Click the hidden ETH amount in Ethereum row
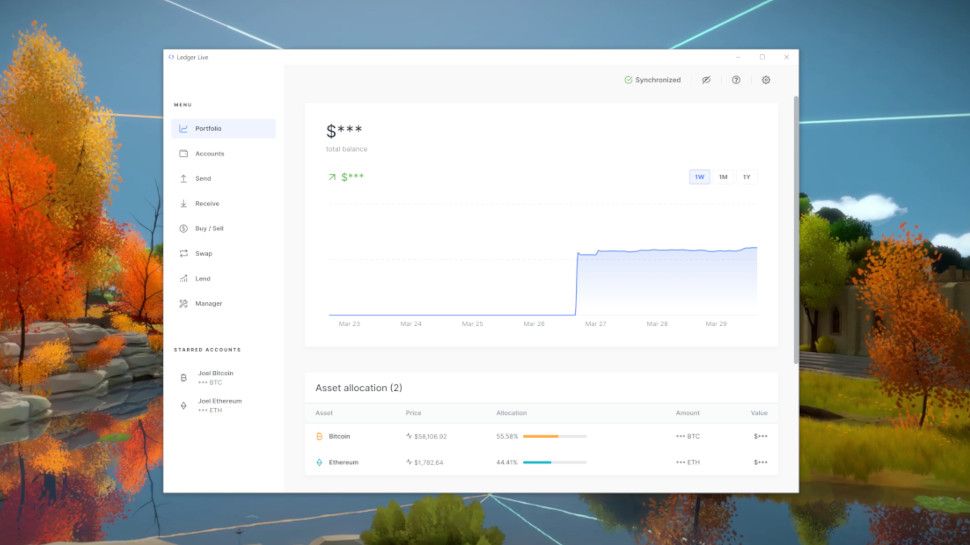Viewport: 970px width, 545px height. [687, 463]
